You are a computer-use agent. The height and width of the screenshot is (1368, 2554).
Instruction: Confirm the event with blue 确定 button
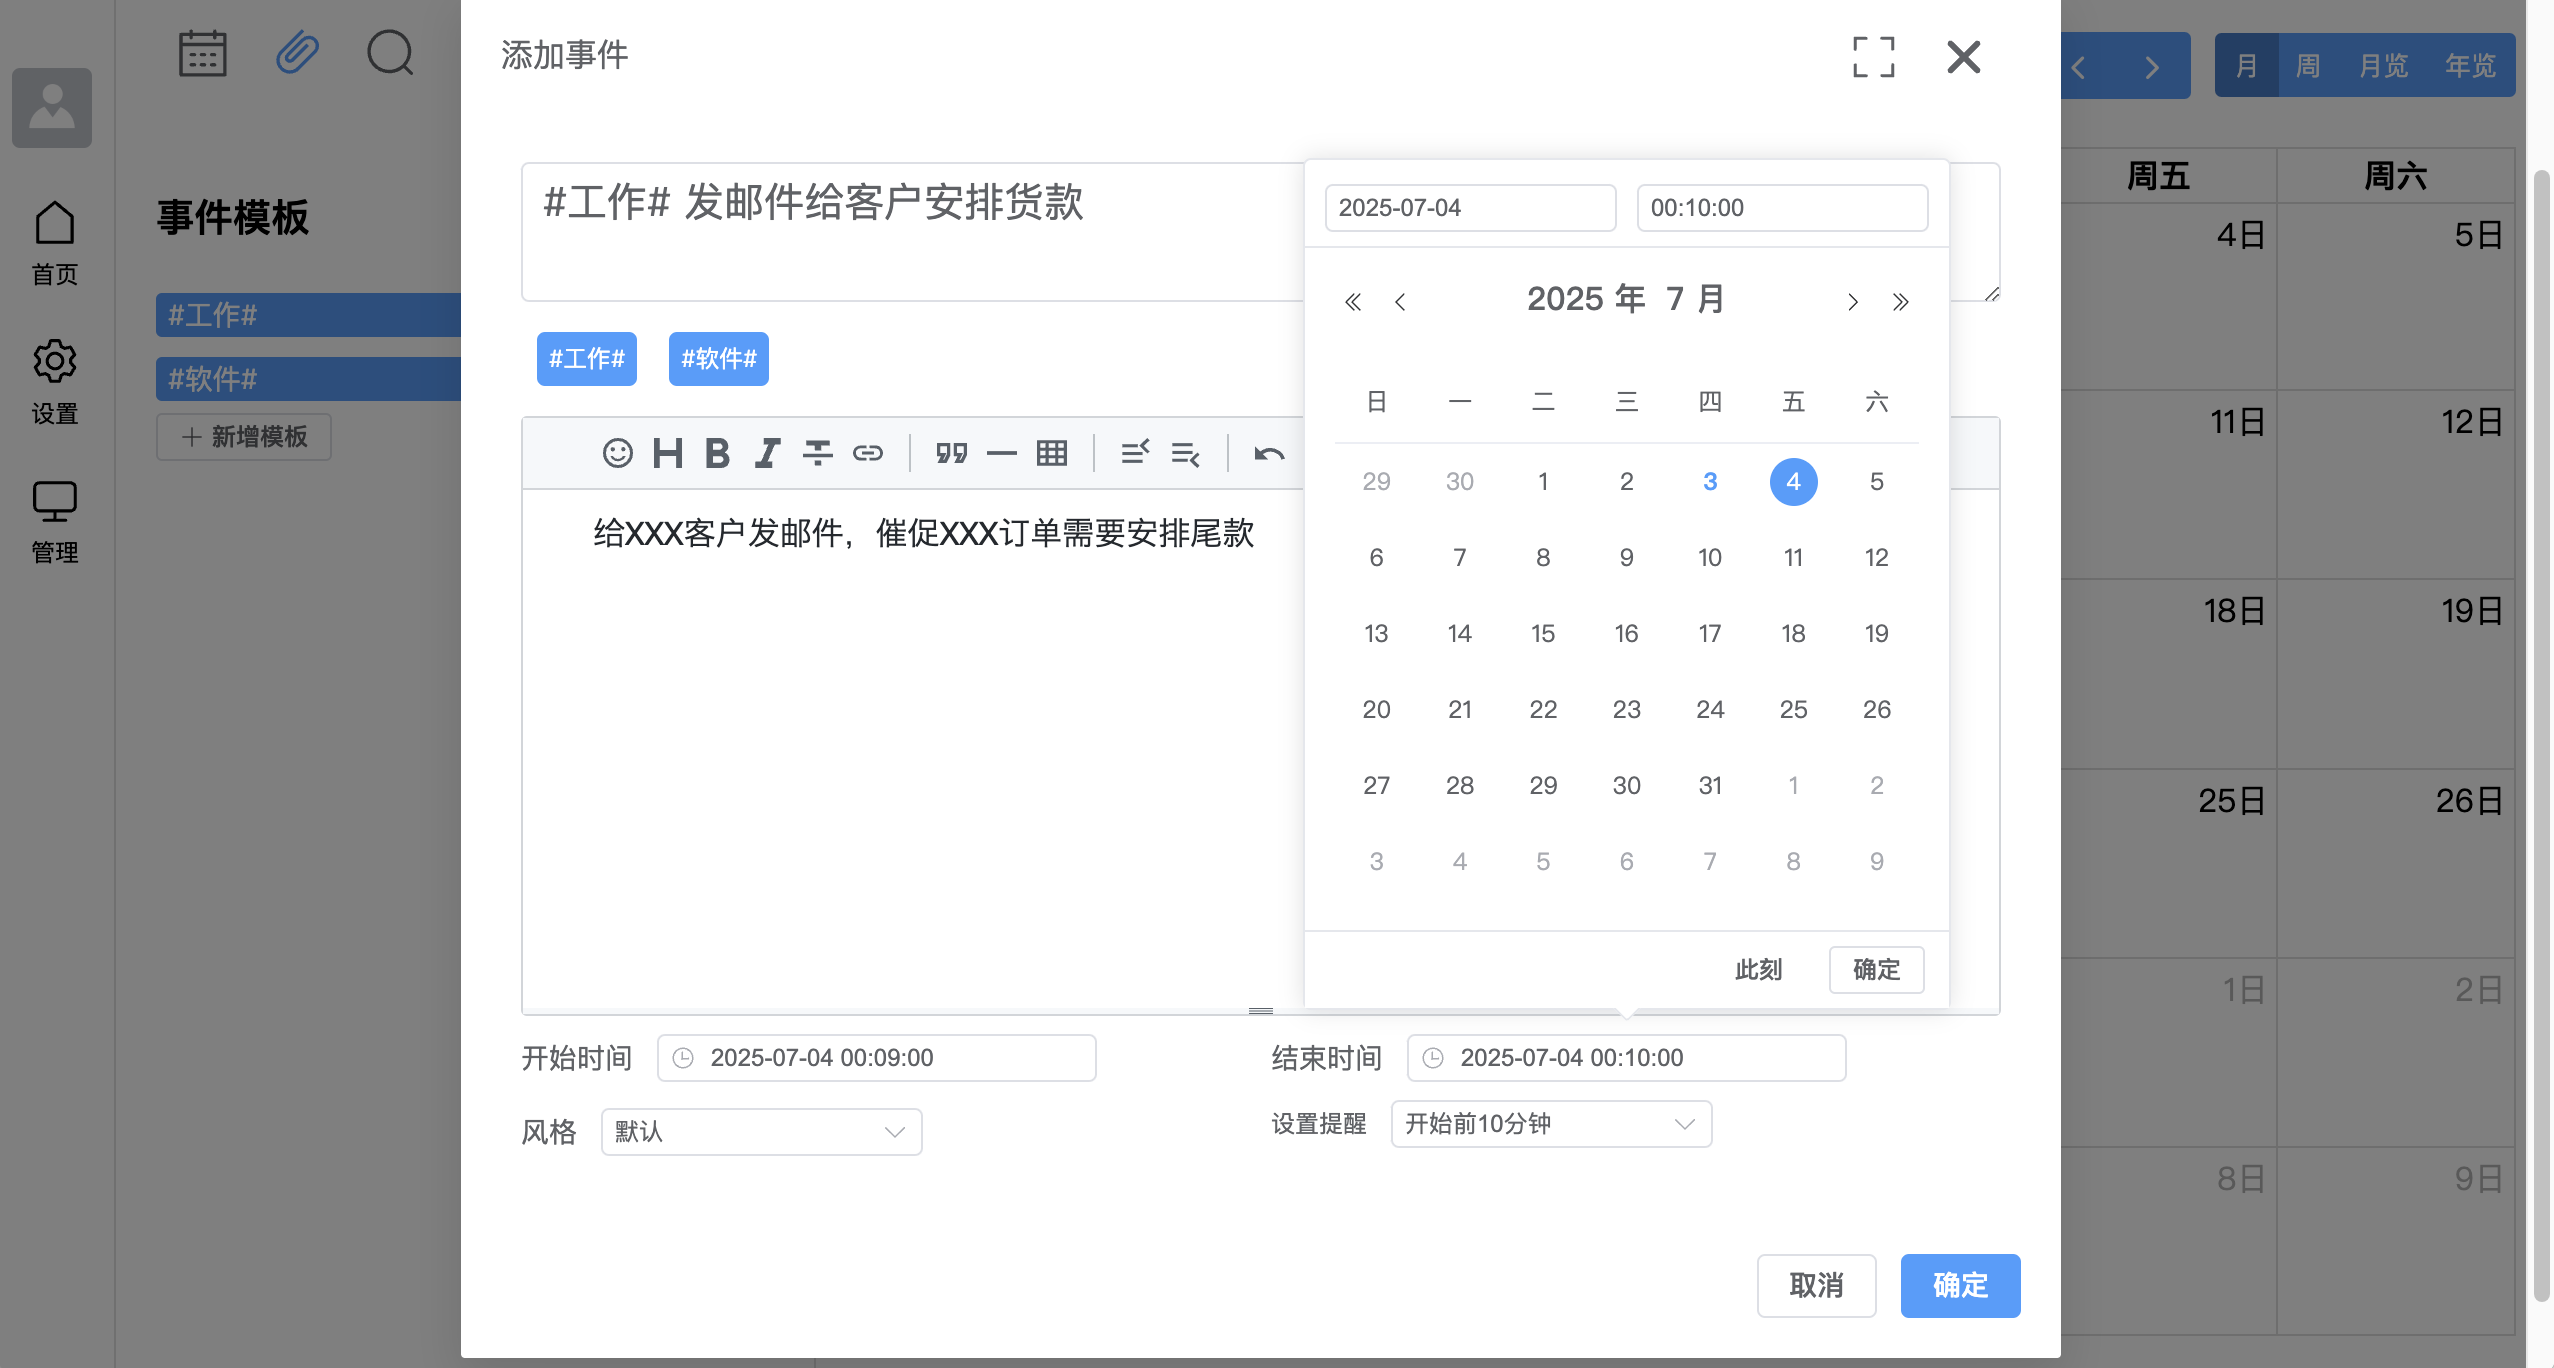[x=1960, y=1286]
